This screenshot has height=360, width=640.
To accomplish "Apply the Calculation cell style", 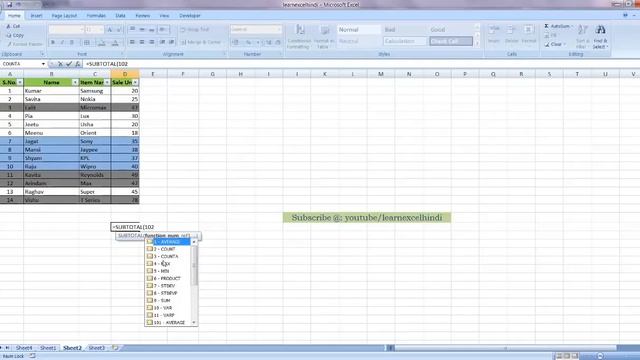I will point(404,41).
